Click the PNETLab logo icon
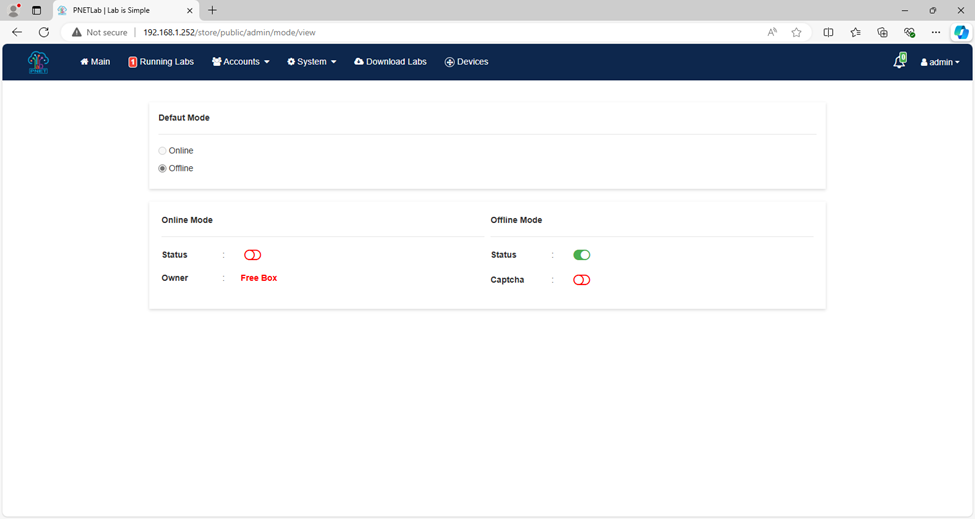The width and height of the screenshot is (975, 519). [38, 62]
